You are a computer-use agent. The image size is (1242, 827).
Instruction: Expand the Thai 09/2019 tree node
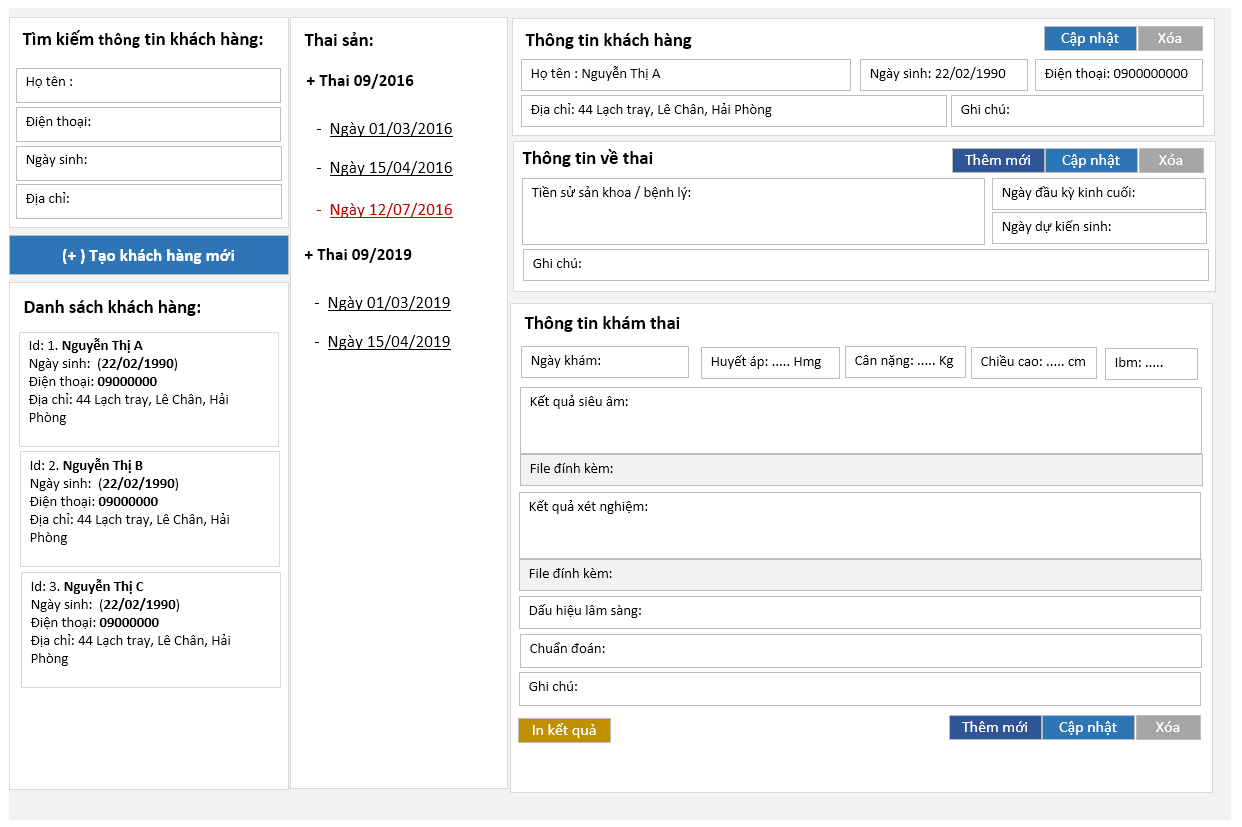(358, 255)
